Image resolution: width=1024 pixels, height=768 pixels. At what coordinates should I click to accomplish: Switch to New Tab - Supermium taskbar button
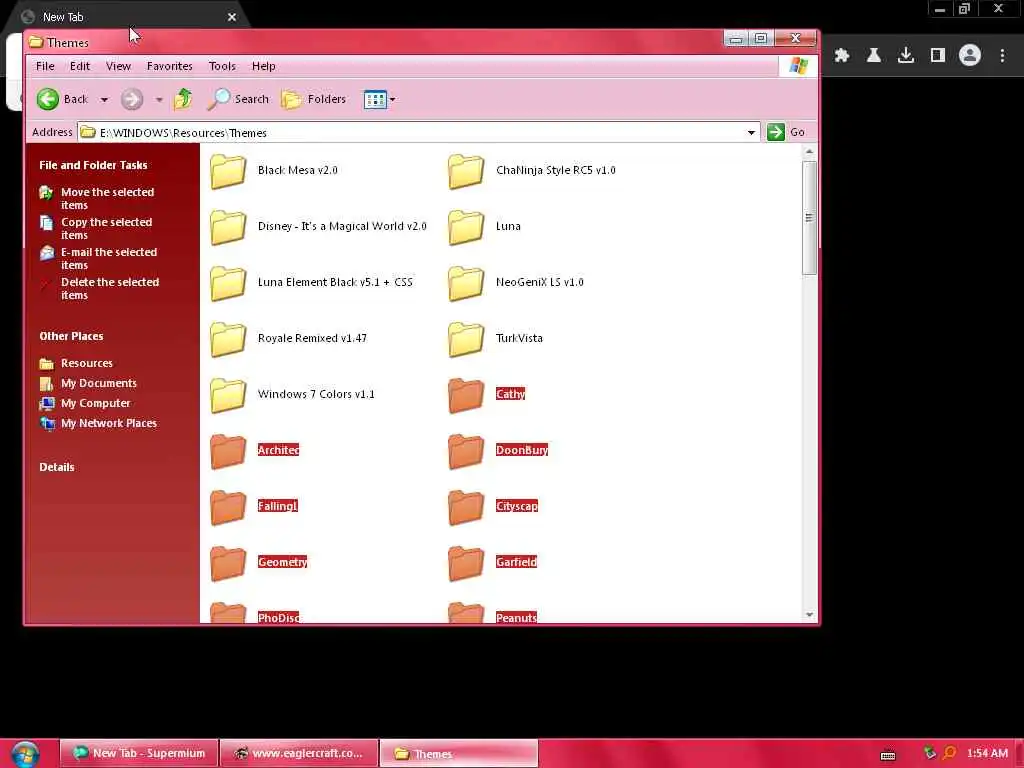pos(138,753)
